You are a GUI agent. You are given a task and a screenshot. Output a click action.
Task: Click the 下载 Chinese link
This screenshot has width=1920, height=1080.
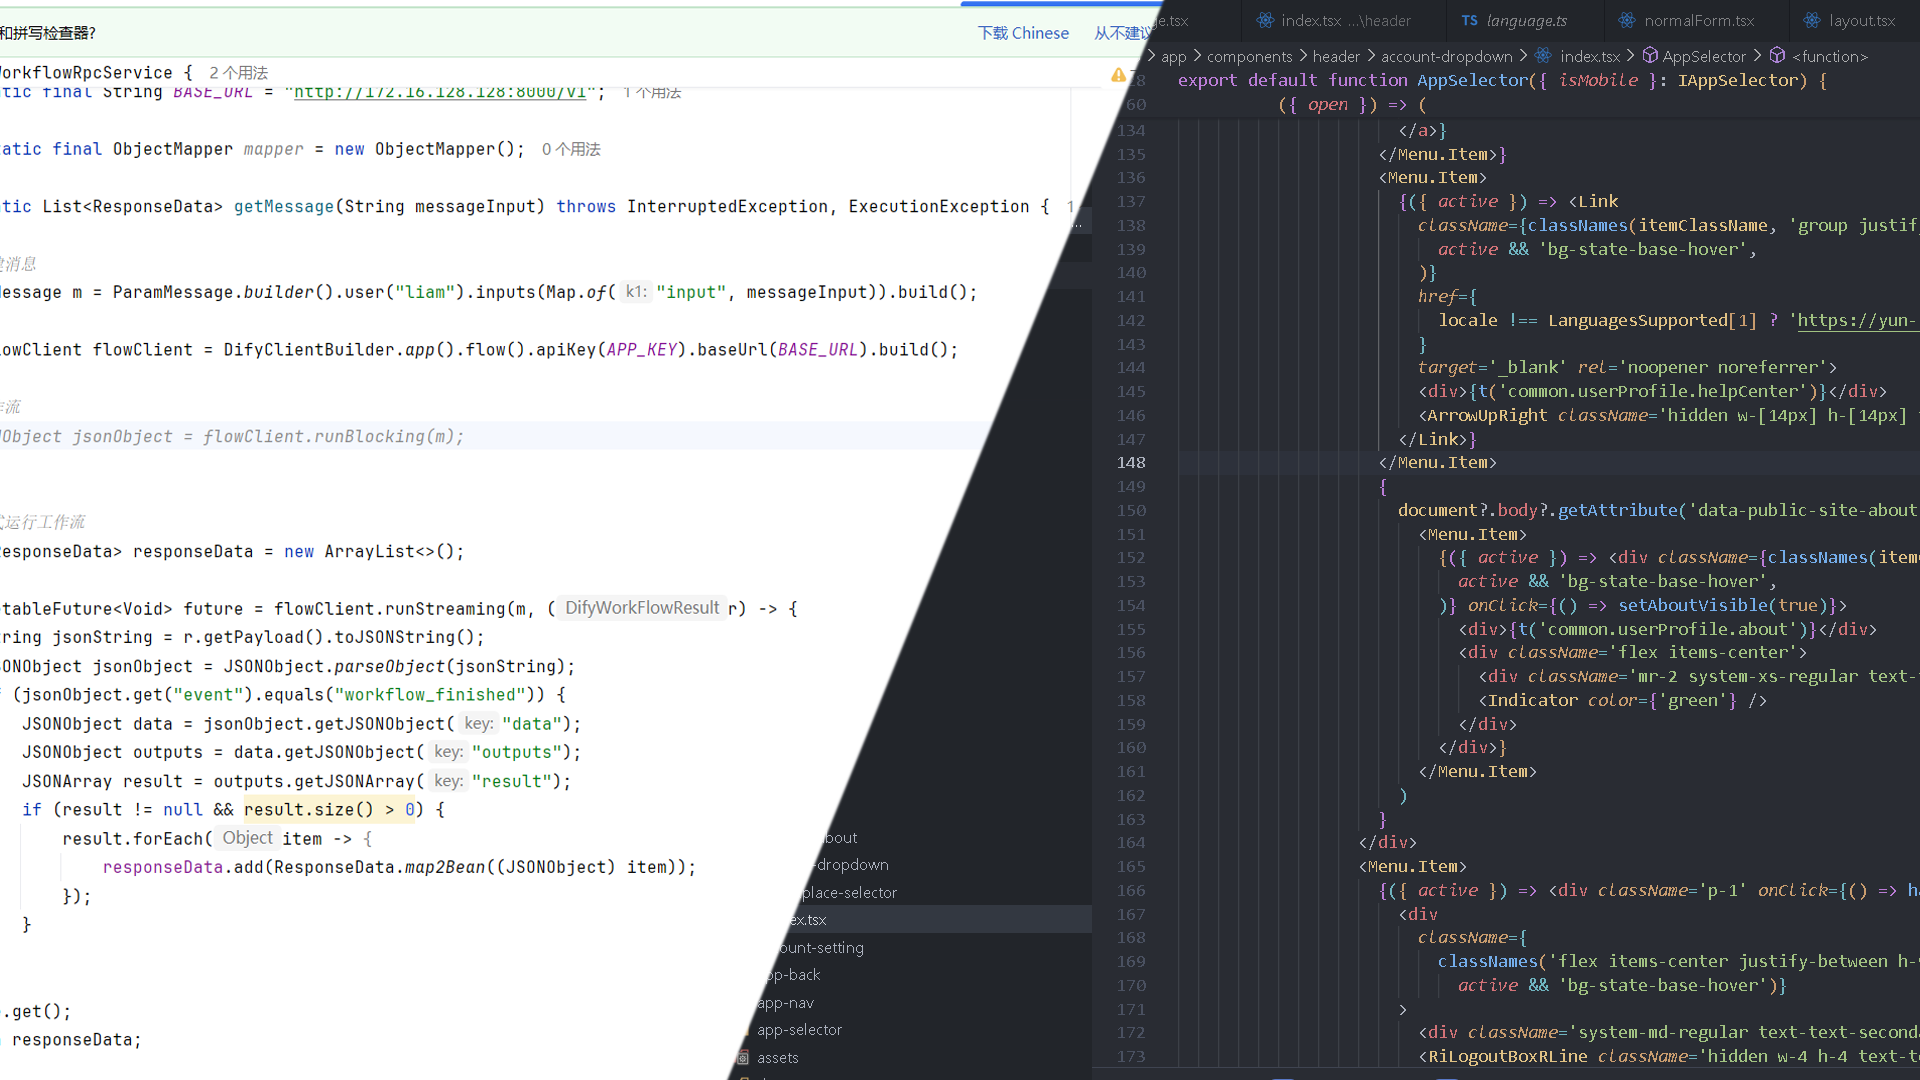click(x=1023, y=33)
